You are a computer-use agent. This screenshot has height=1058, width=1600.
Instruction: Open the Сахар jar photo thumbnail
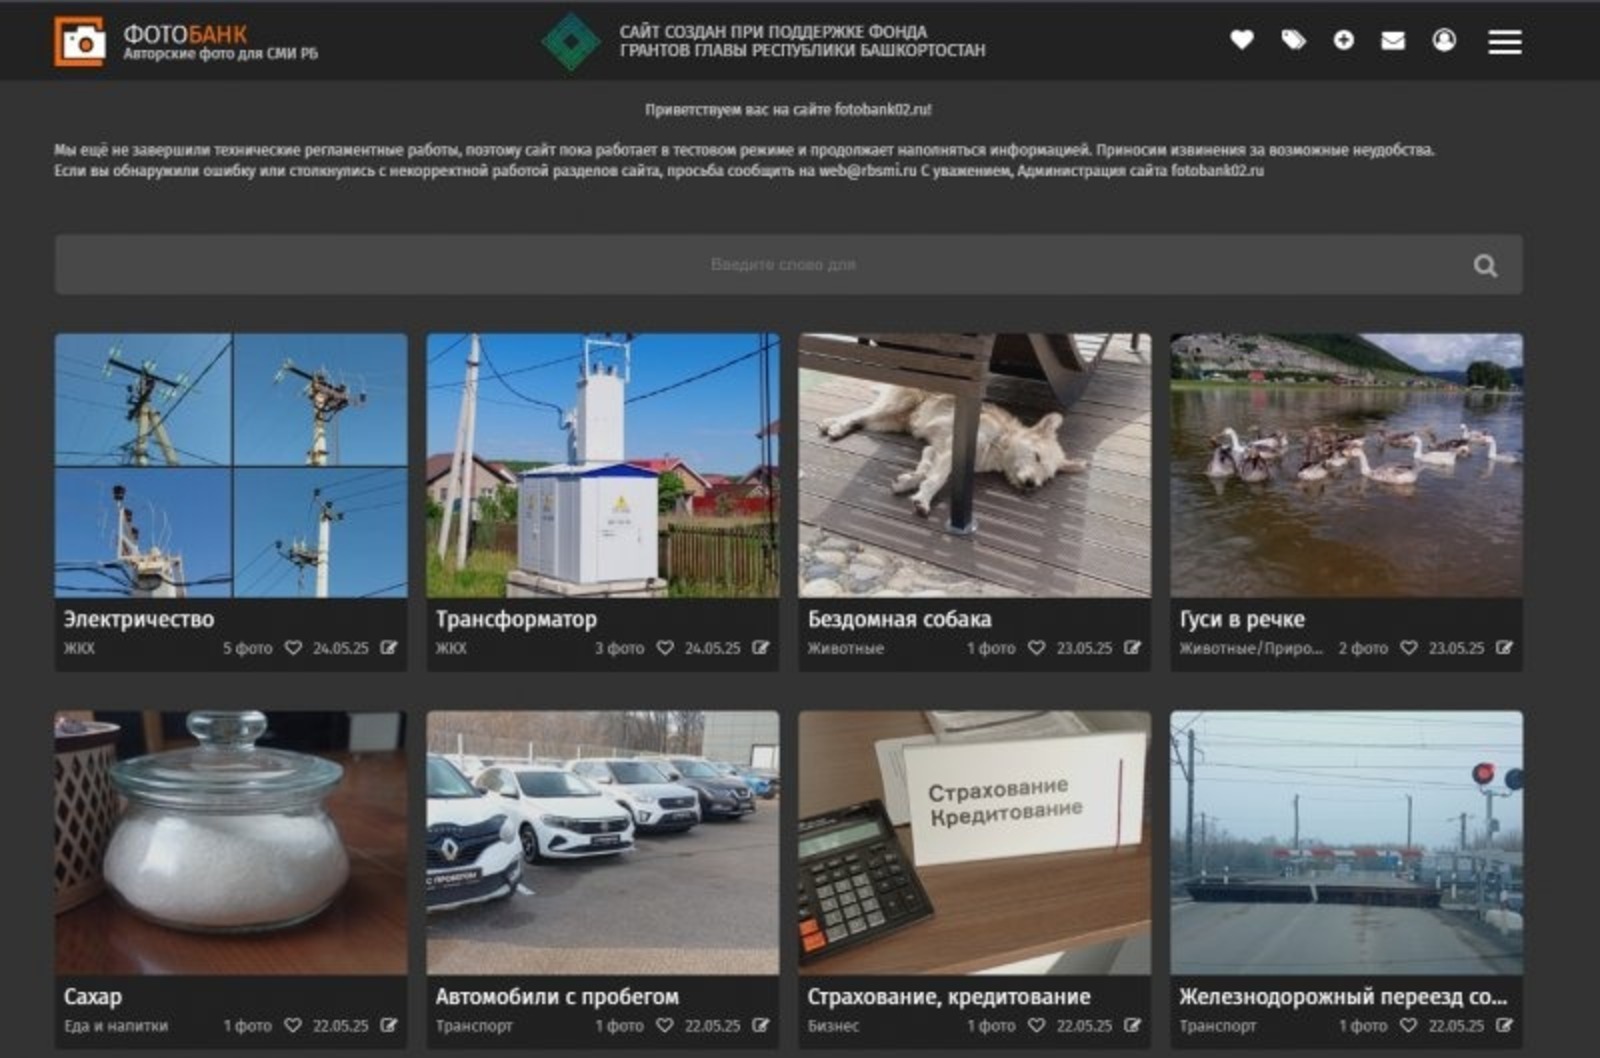[x=231, y=842]
